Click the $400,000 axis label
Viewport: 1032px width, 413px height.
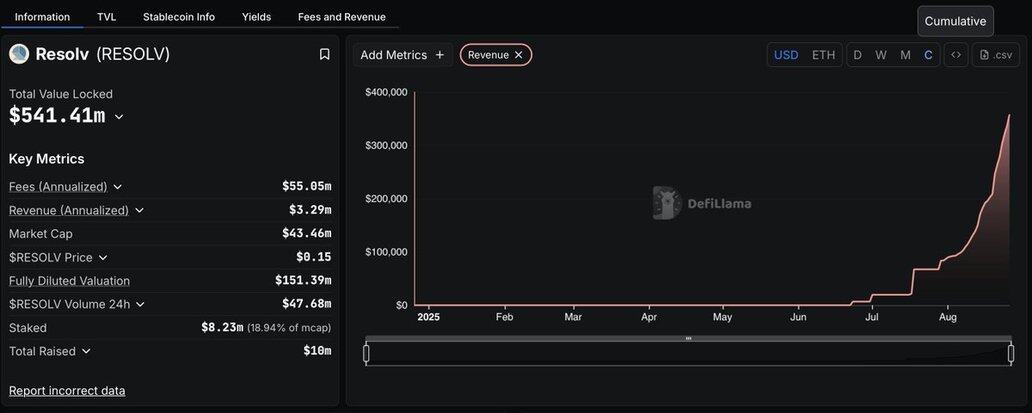click(386, 92)
